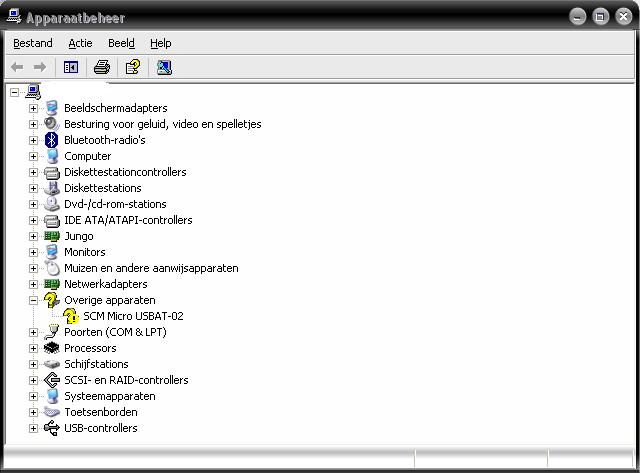Expand the Schijfstations node
640x473 pixels.
[x=33, y=364]
